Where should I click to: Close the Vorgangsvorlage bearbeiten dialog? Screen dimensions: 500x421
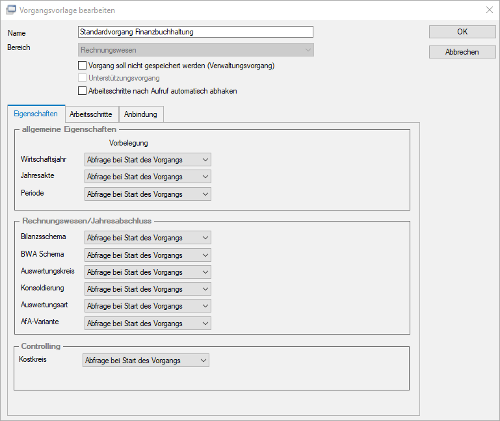[489, 10]
